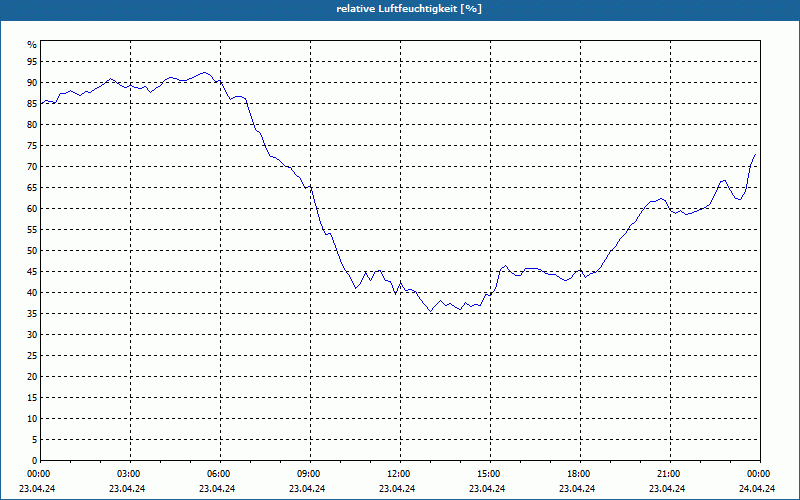Click the local curve peak near 22:45
800x500 pixels.
pyautogui.click(x=723, y=180)
